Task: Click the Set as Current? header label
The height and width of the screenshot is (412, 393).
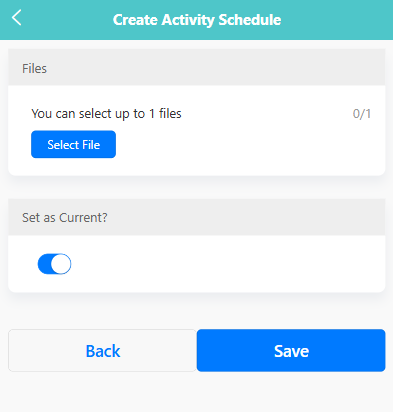Action: point(65,217)
